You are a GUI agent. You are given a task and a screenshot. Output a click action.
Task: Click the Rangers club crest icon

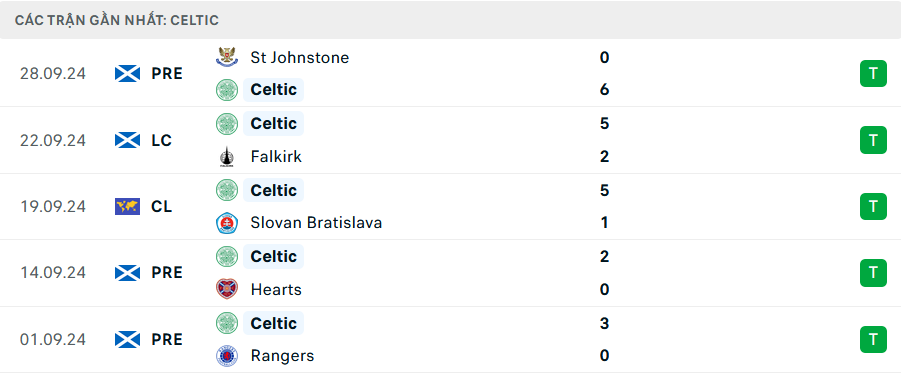click(227, 356)
